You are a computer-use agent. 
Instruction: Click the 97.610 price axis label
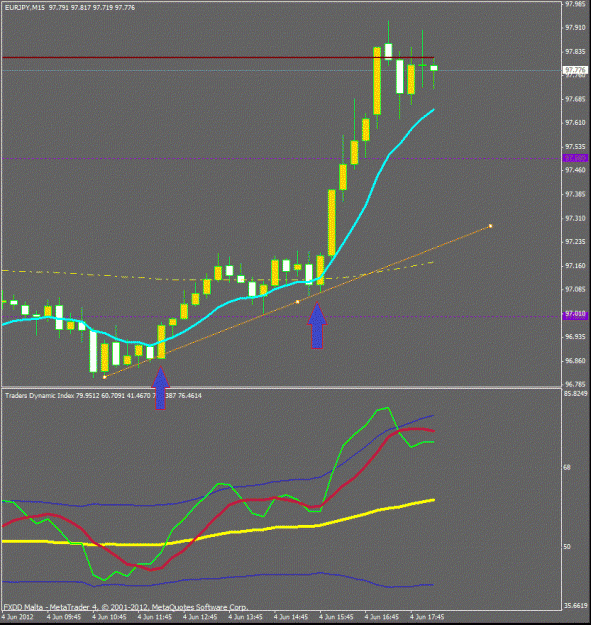(x=575, y=122)
